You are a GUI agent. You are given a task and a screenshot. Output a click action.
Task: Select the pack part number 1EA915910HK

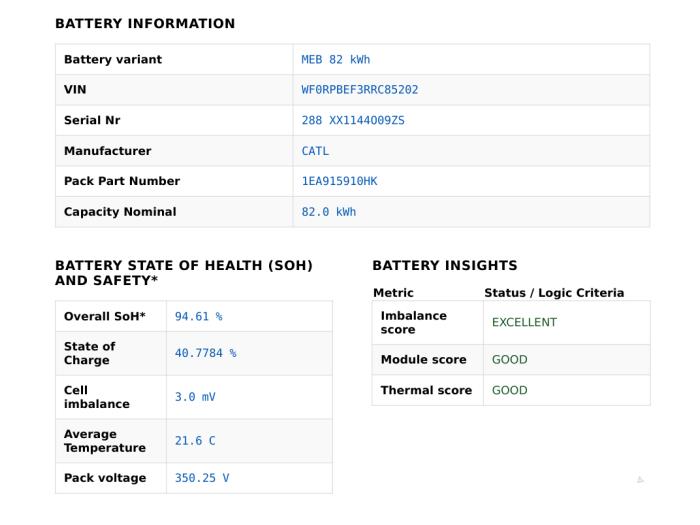click(x=339, y=181)
